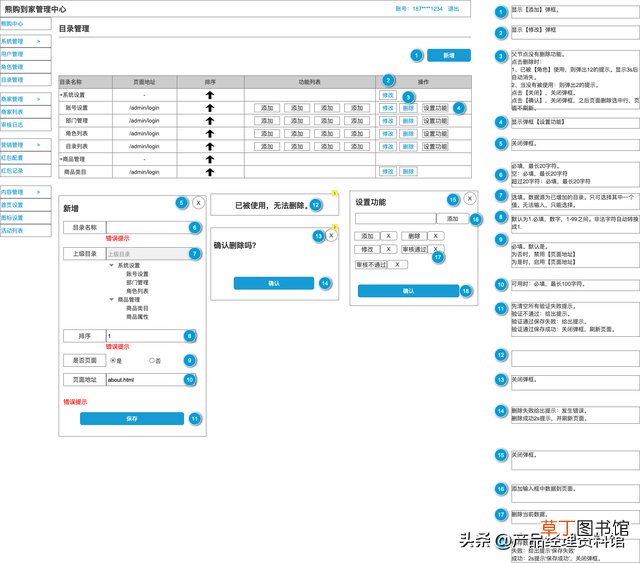
Task: Remove the 添加 tag in 设置功能 dialog
Action: point(389,236)
